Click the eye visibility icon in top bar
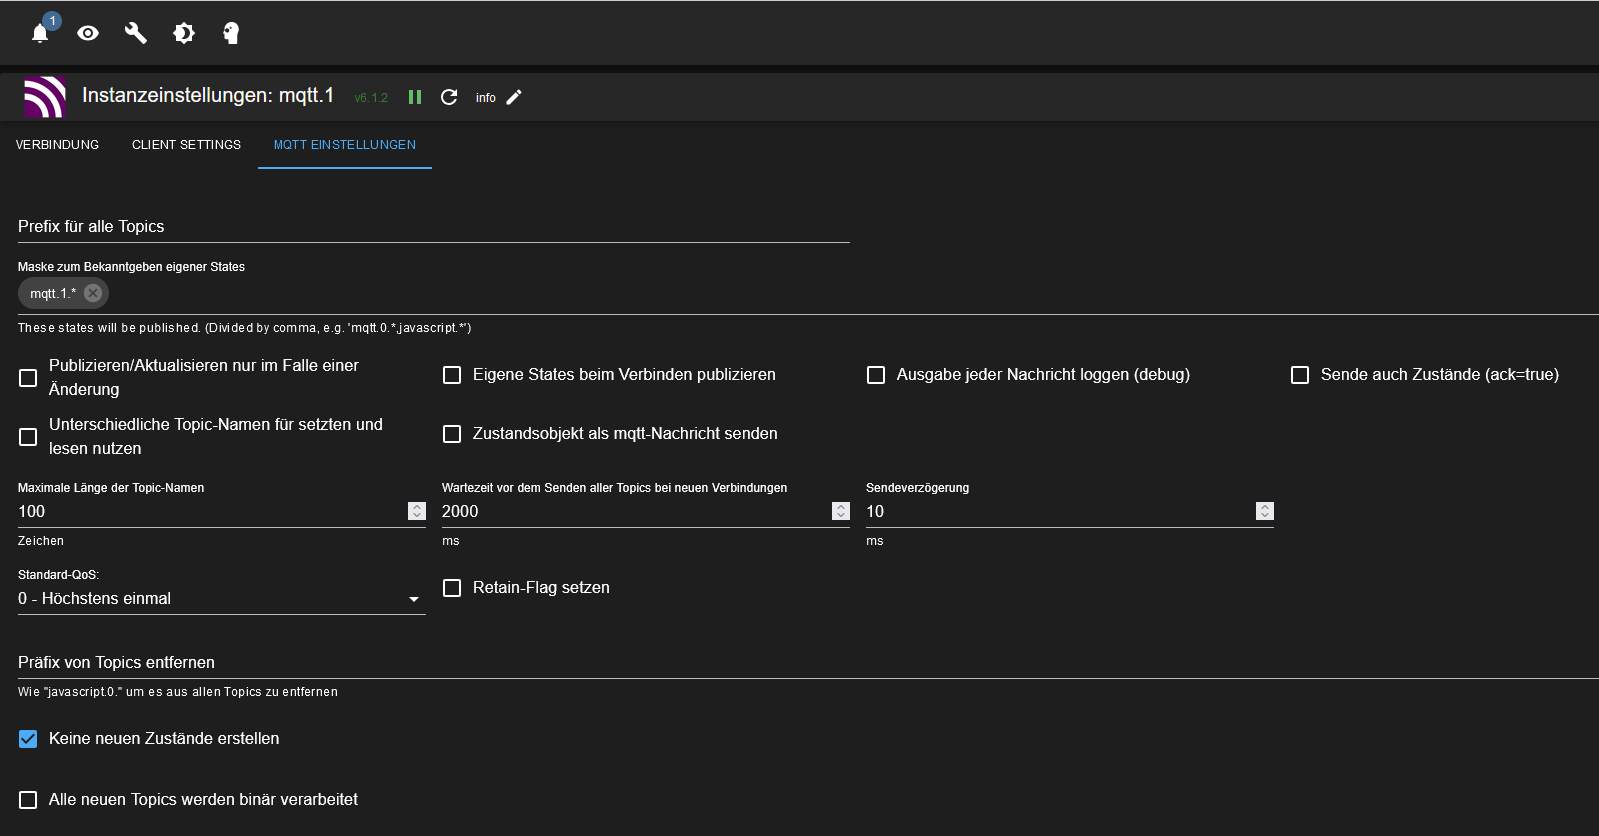 88,33
